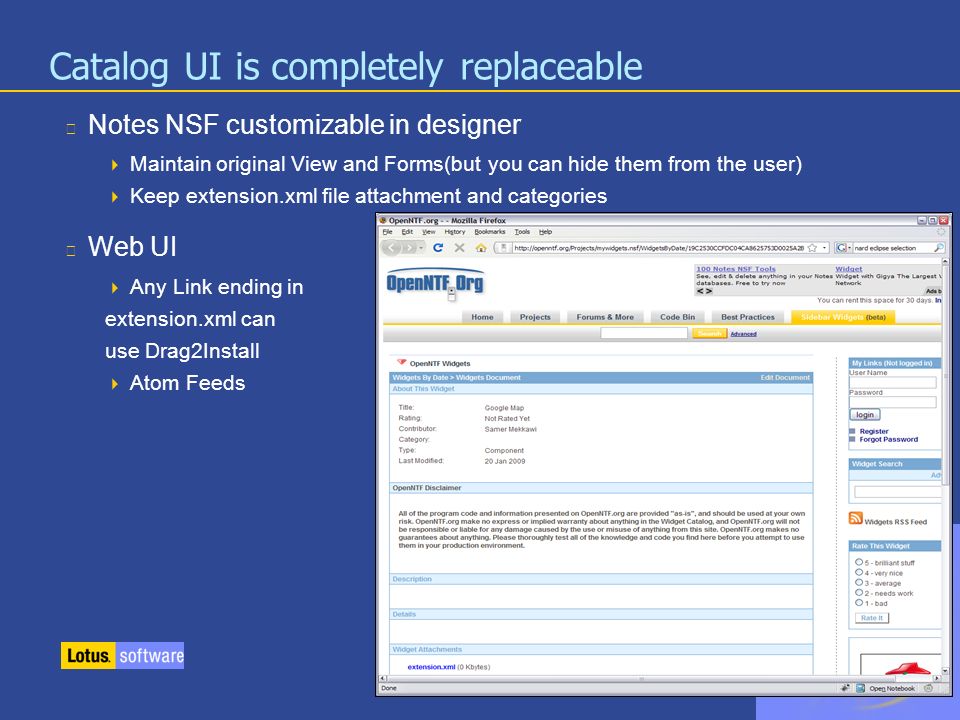Open the Help menu in Firefox
Screen dimensions: 960x720
click(546, 232)
